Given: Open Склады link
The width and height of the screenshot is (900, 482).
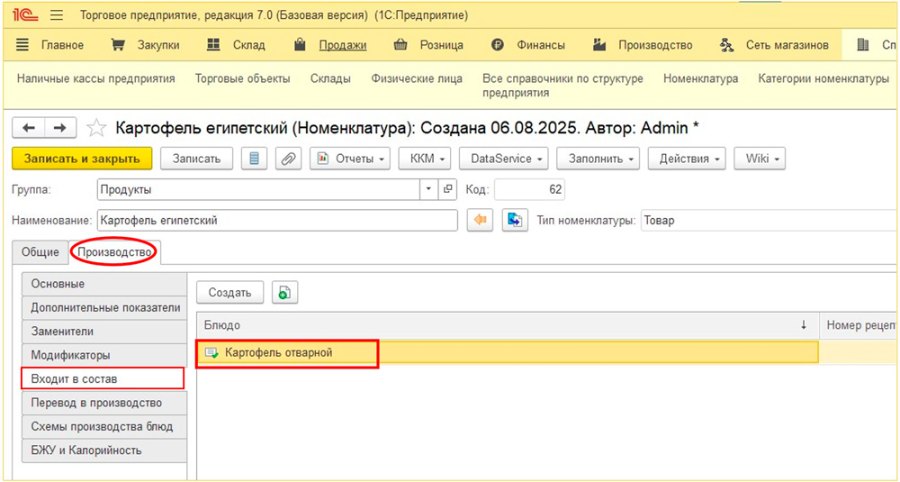Looking at the screenshot, I should (331, 79).
